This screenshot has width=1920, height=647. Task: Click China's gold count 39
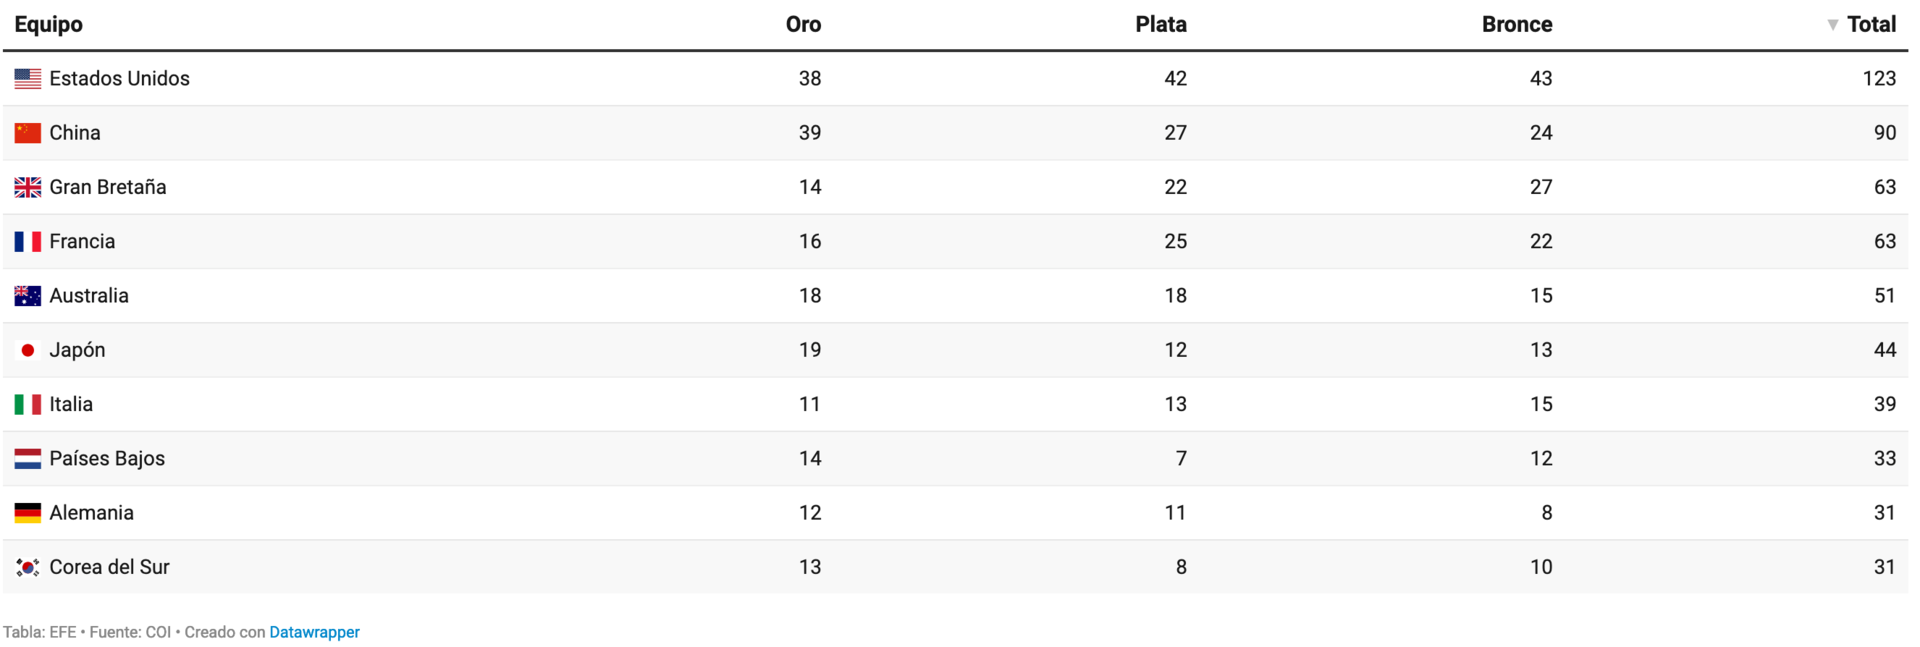pos(810,133)
